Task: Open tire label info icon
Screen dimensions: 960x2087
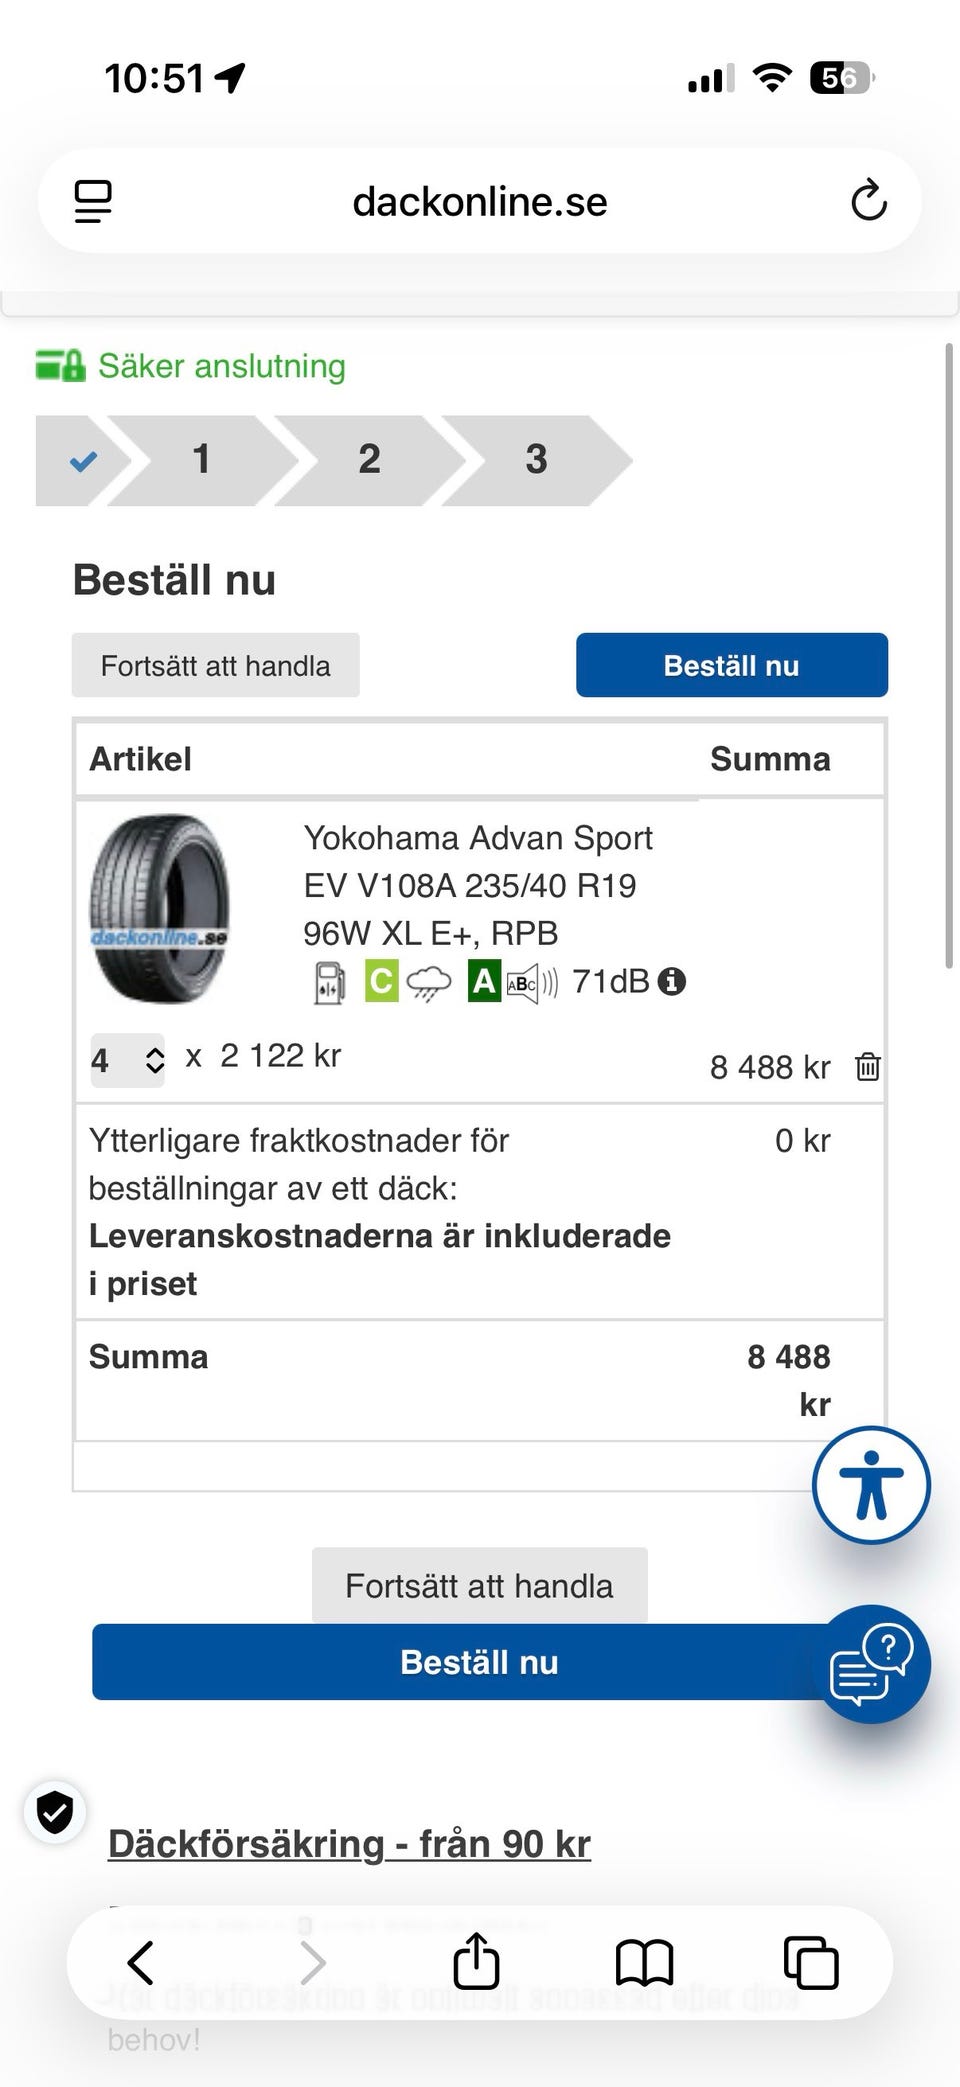Action: (672, 982)
